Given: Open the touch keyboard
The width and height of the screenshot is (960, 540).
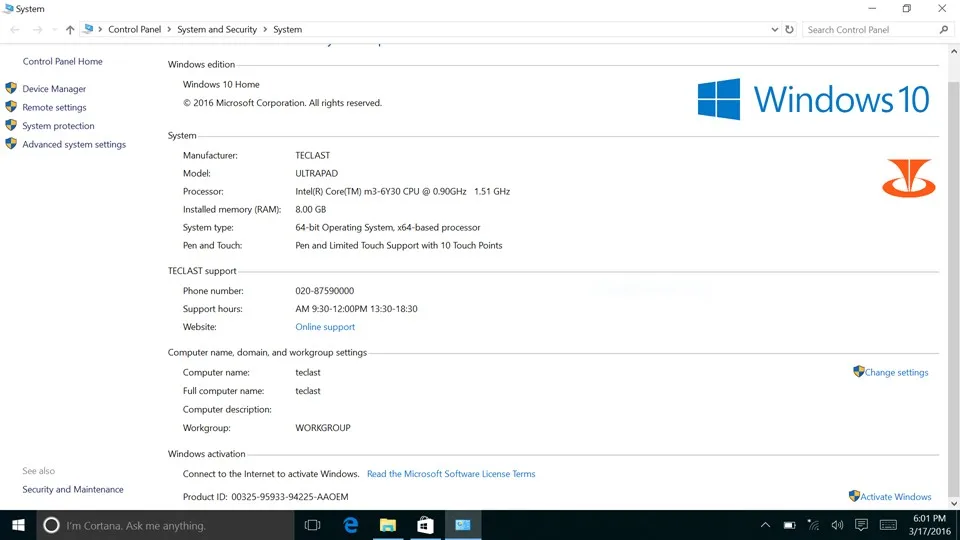Looking at the screenshot, I should click(x=888, y=525).
